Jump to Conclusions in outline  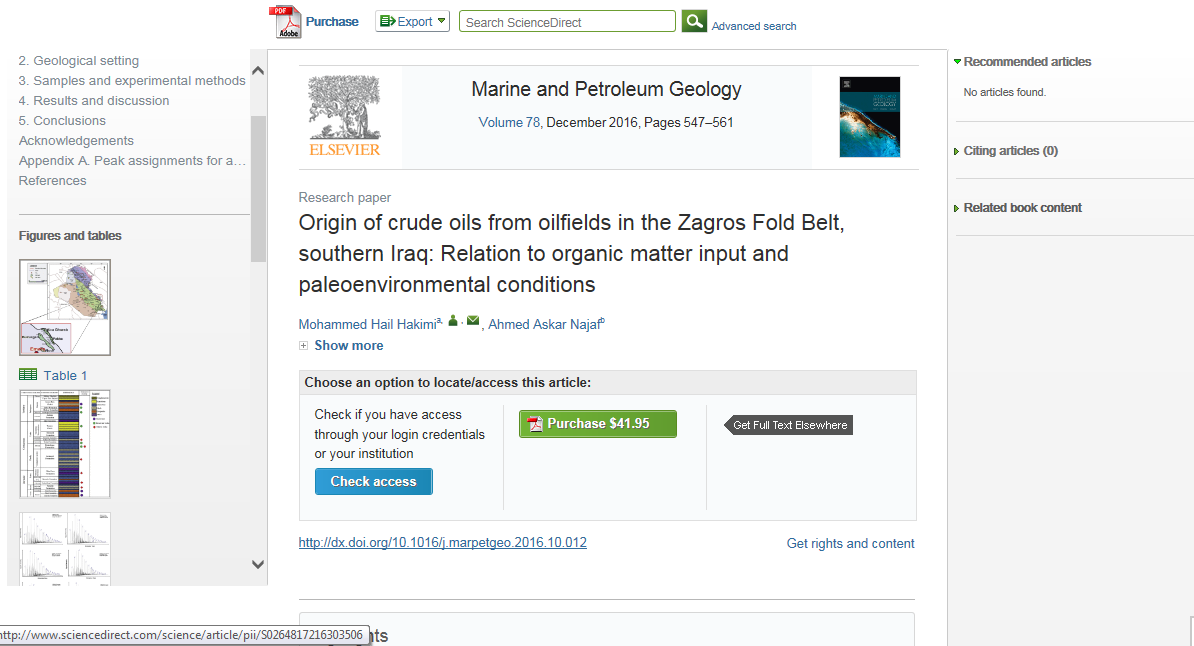pyautogui.click(x=62, y=121)
